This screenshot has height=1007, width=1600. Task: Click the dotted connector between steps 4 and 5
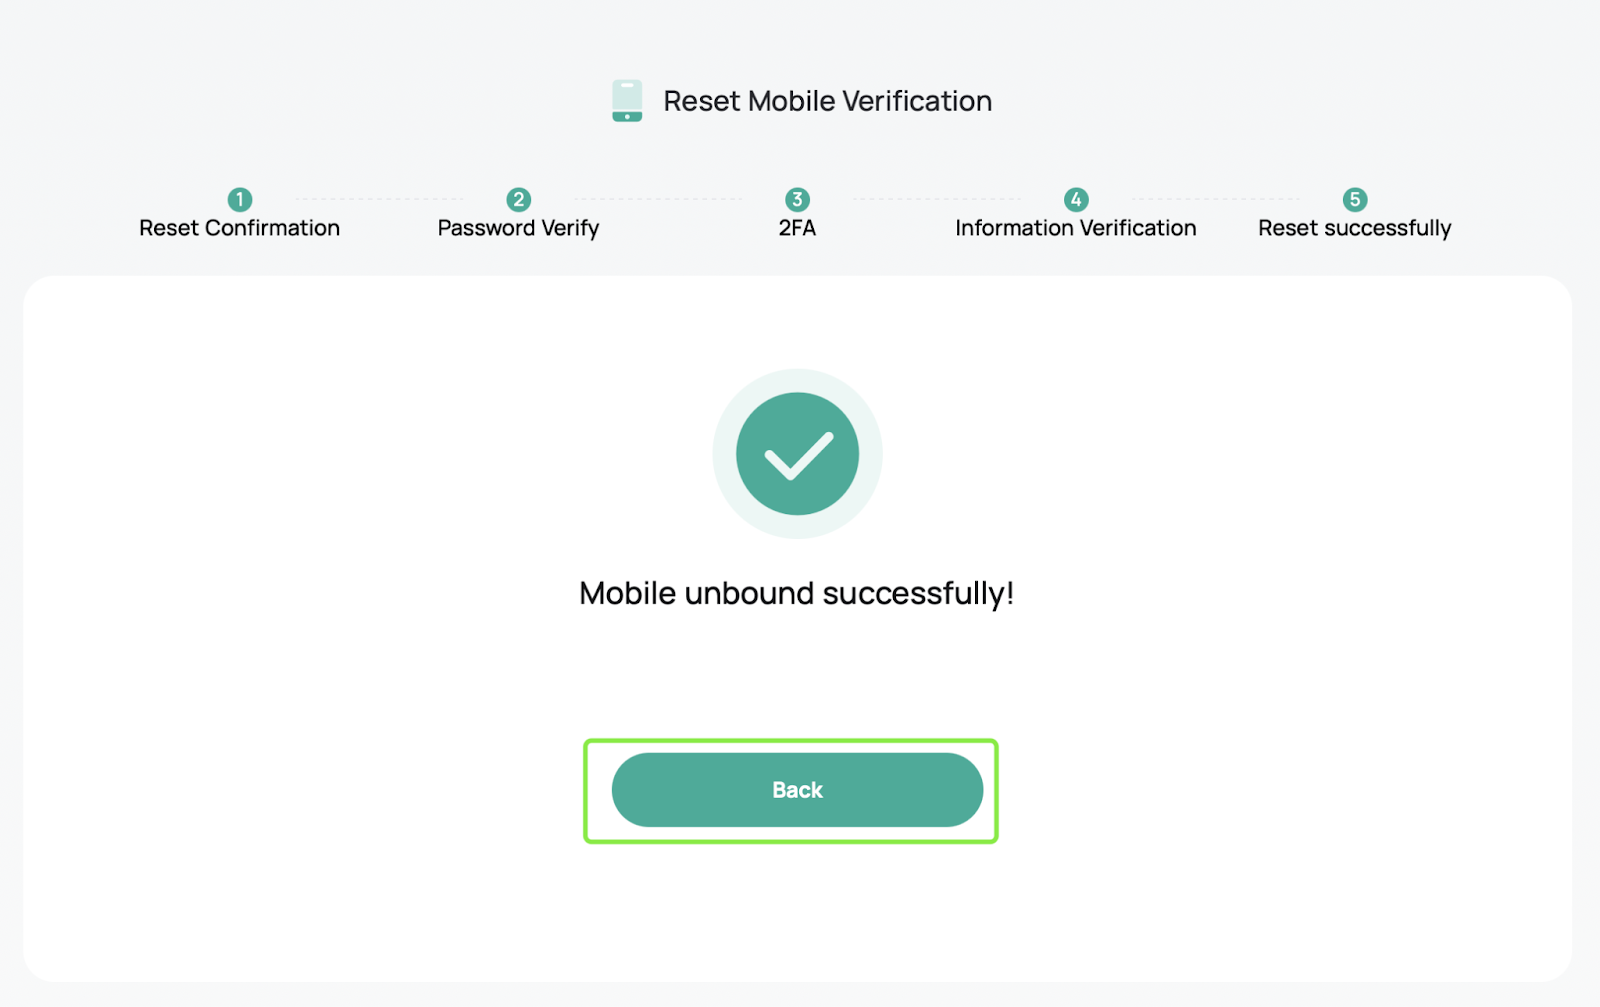coord(1216,199)
